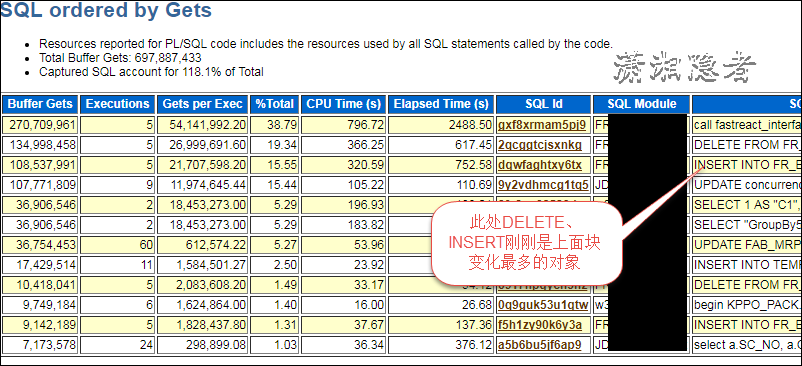
Task: Select Buffer Gets value 107,771,809
Action: coord(42,185)
